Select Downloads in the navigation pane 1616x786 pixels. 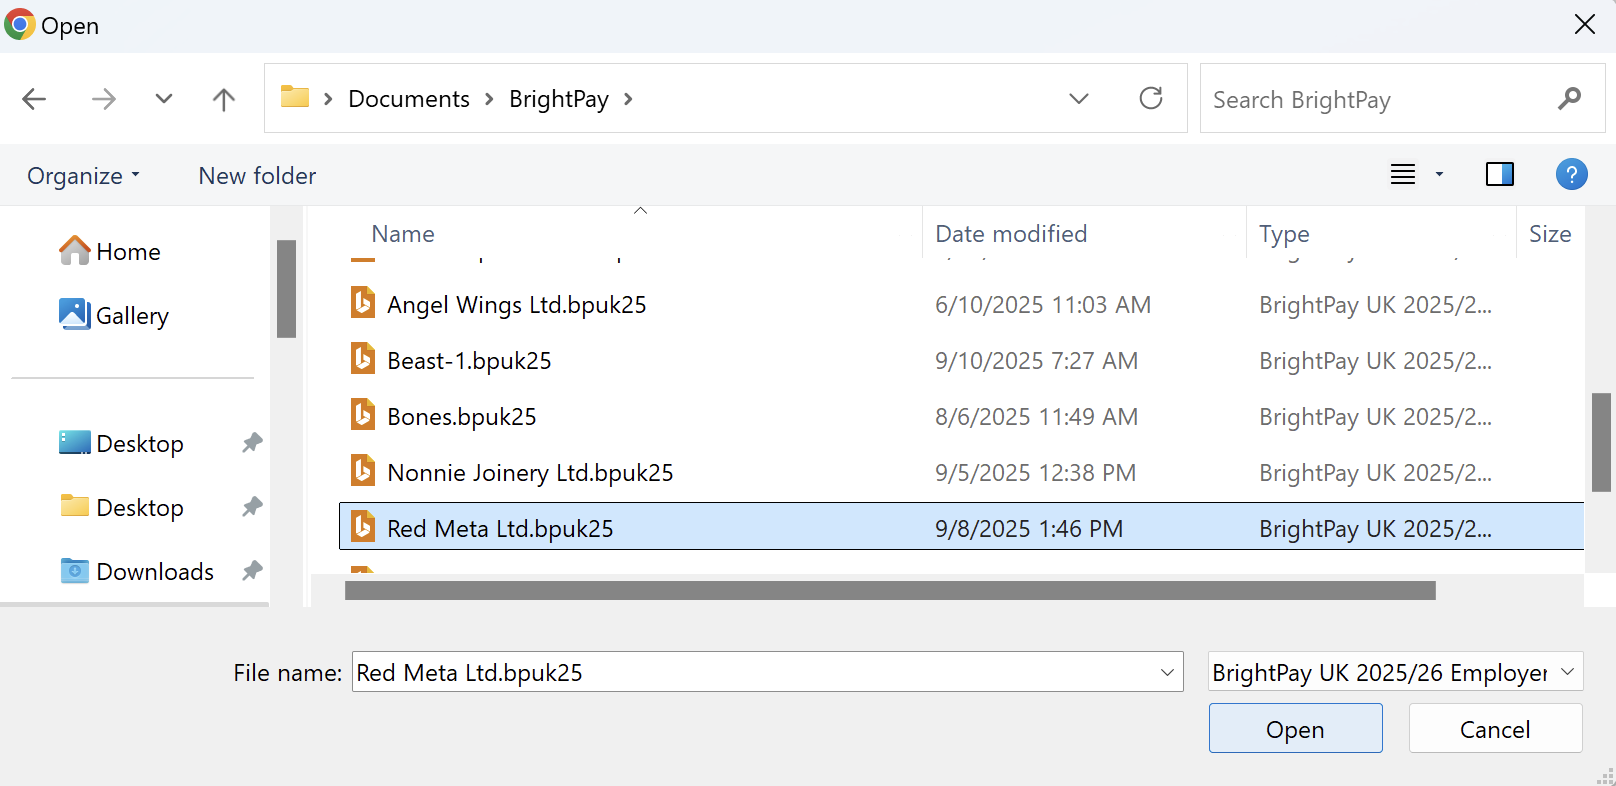click(154, 571)
